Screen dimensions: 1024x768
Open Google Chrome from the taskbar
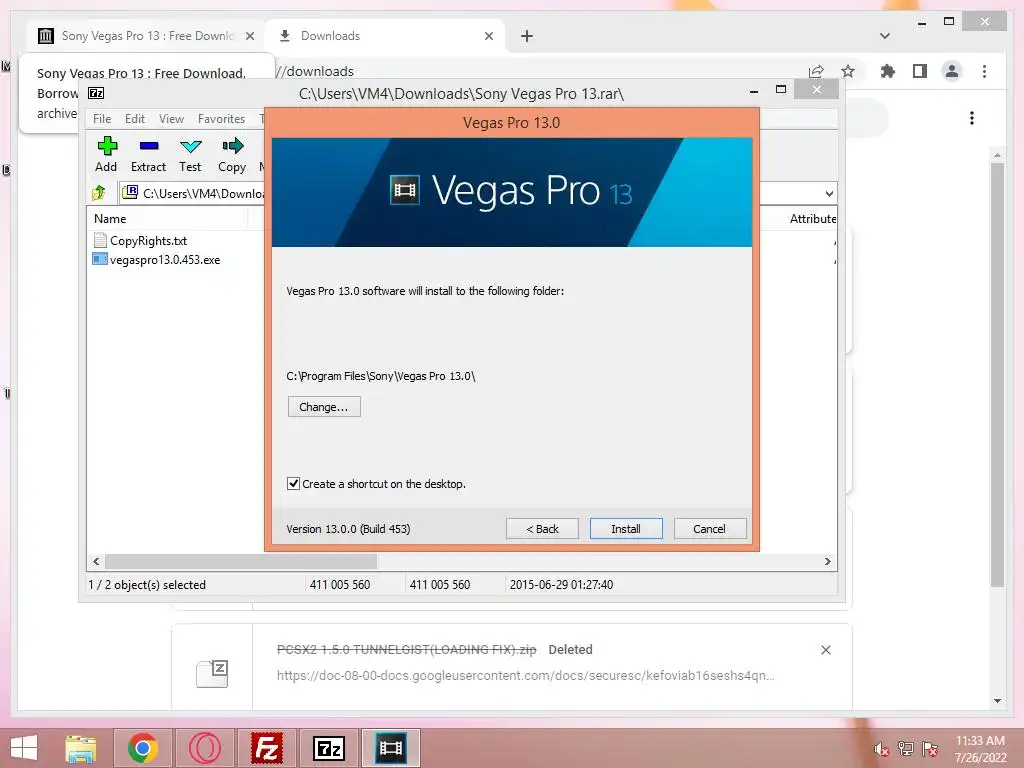143,748
